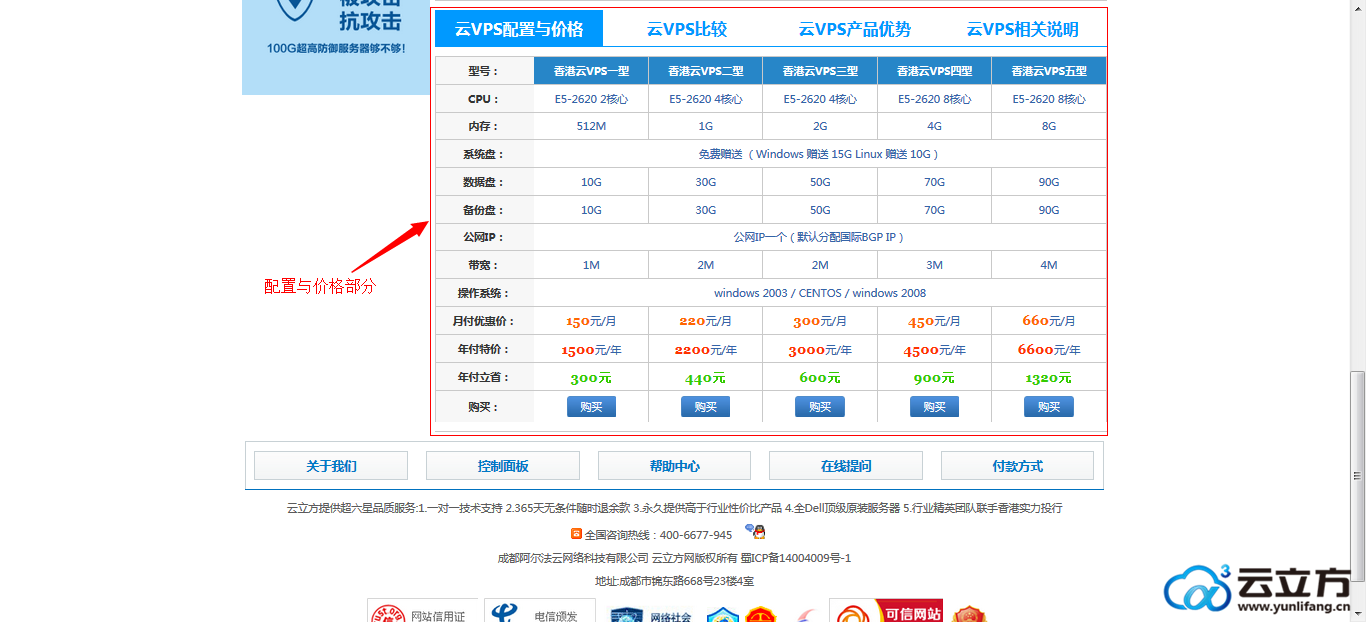Click the 8G memory cell
1366x622 pixels.
(x=1049, y=127)
